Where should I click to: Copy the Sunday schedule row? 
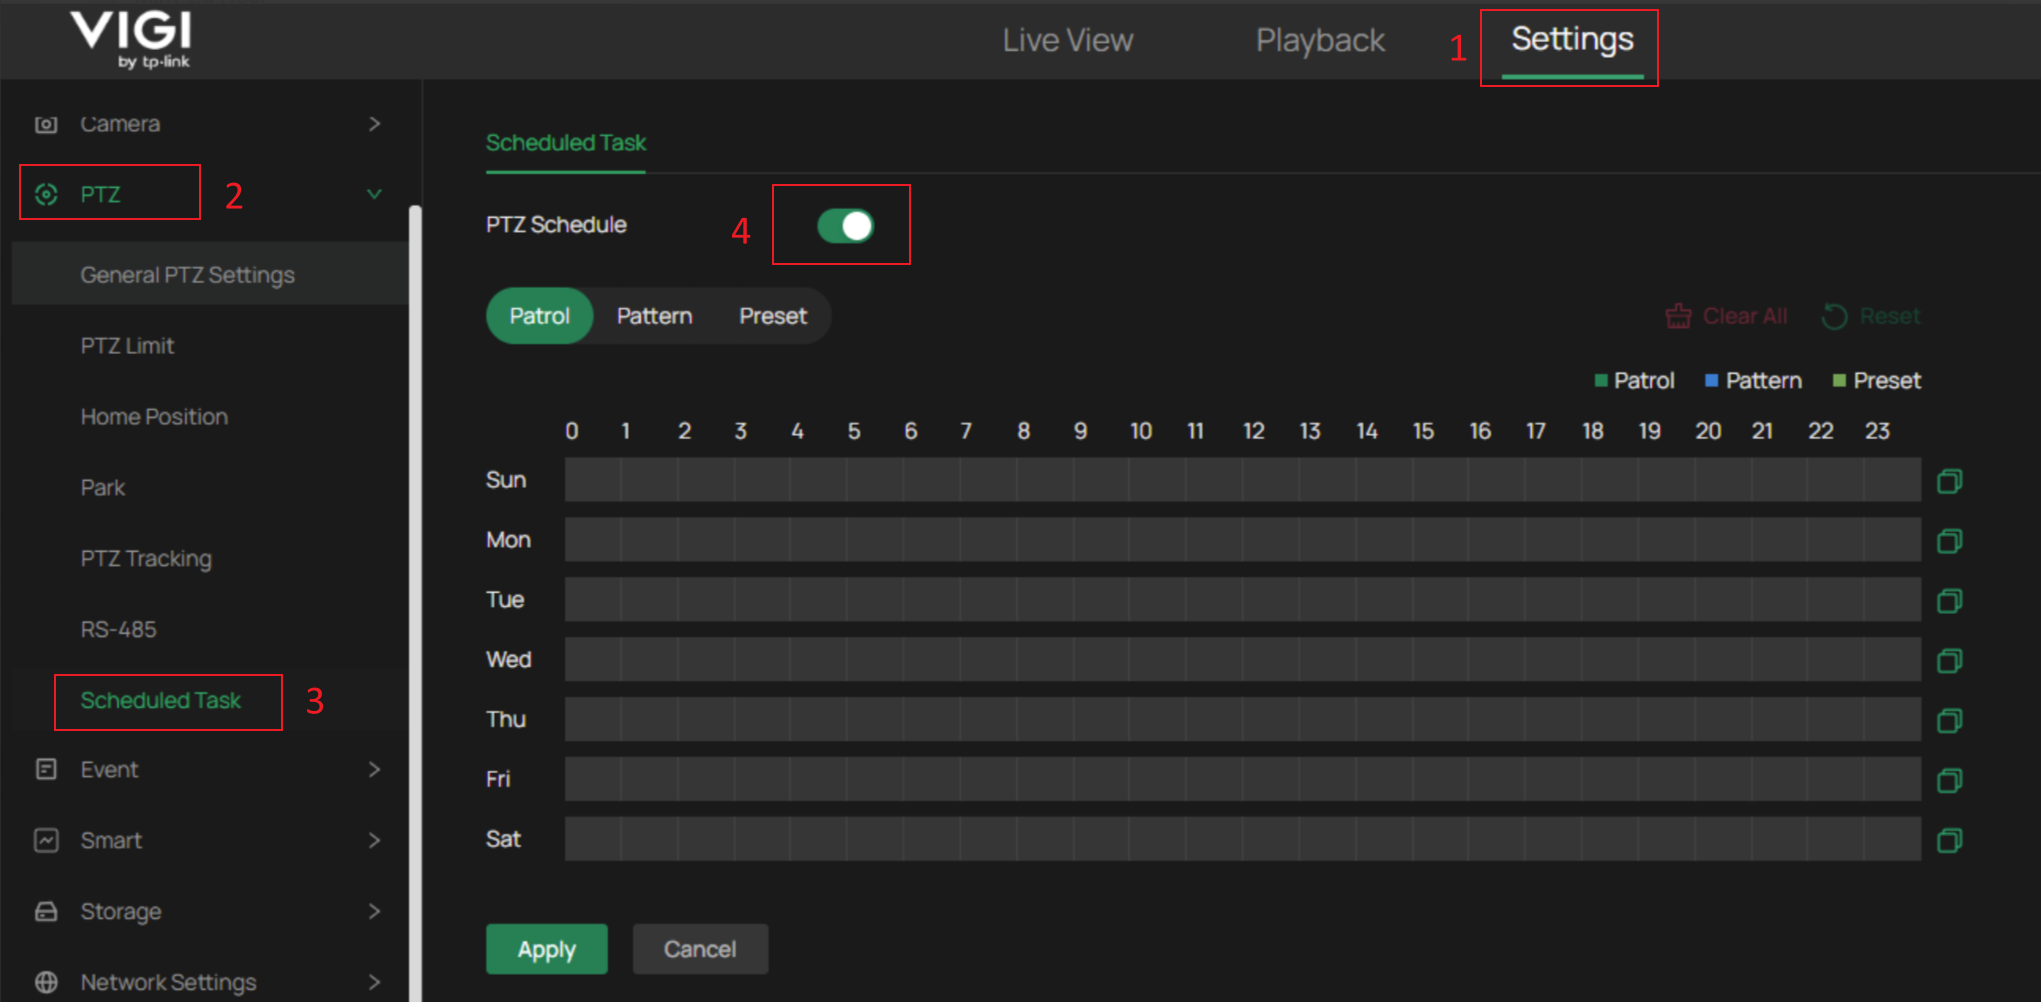[x=1950, y=481]
